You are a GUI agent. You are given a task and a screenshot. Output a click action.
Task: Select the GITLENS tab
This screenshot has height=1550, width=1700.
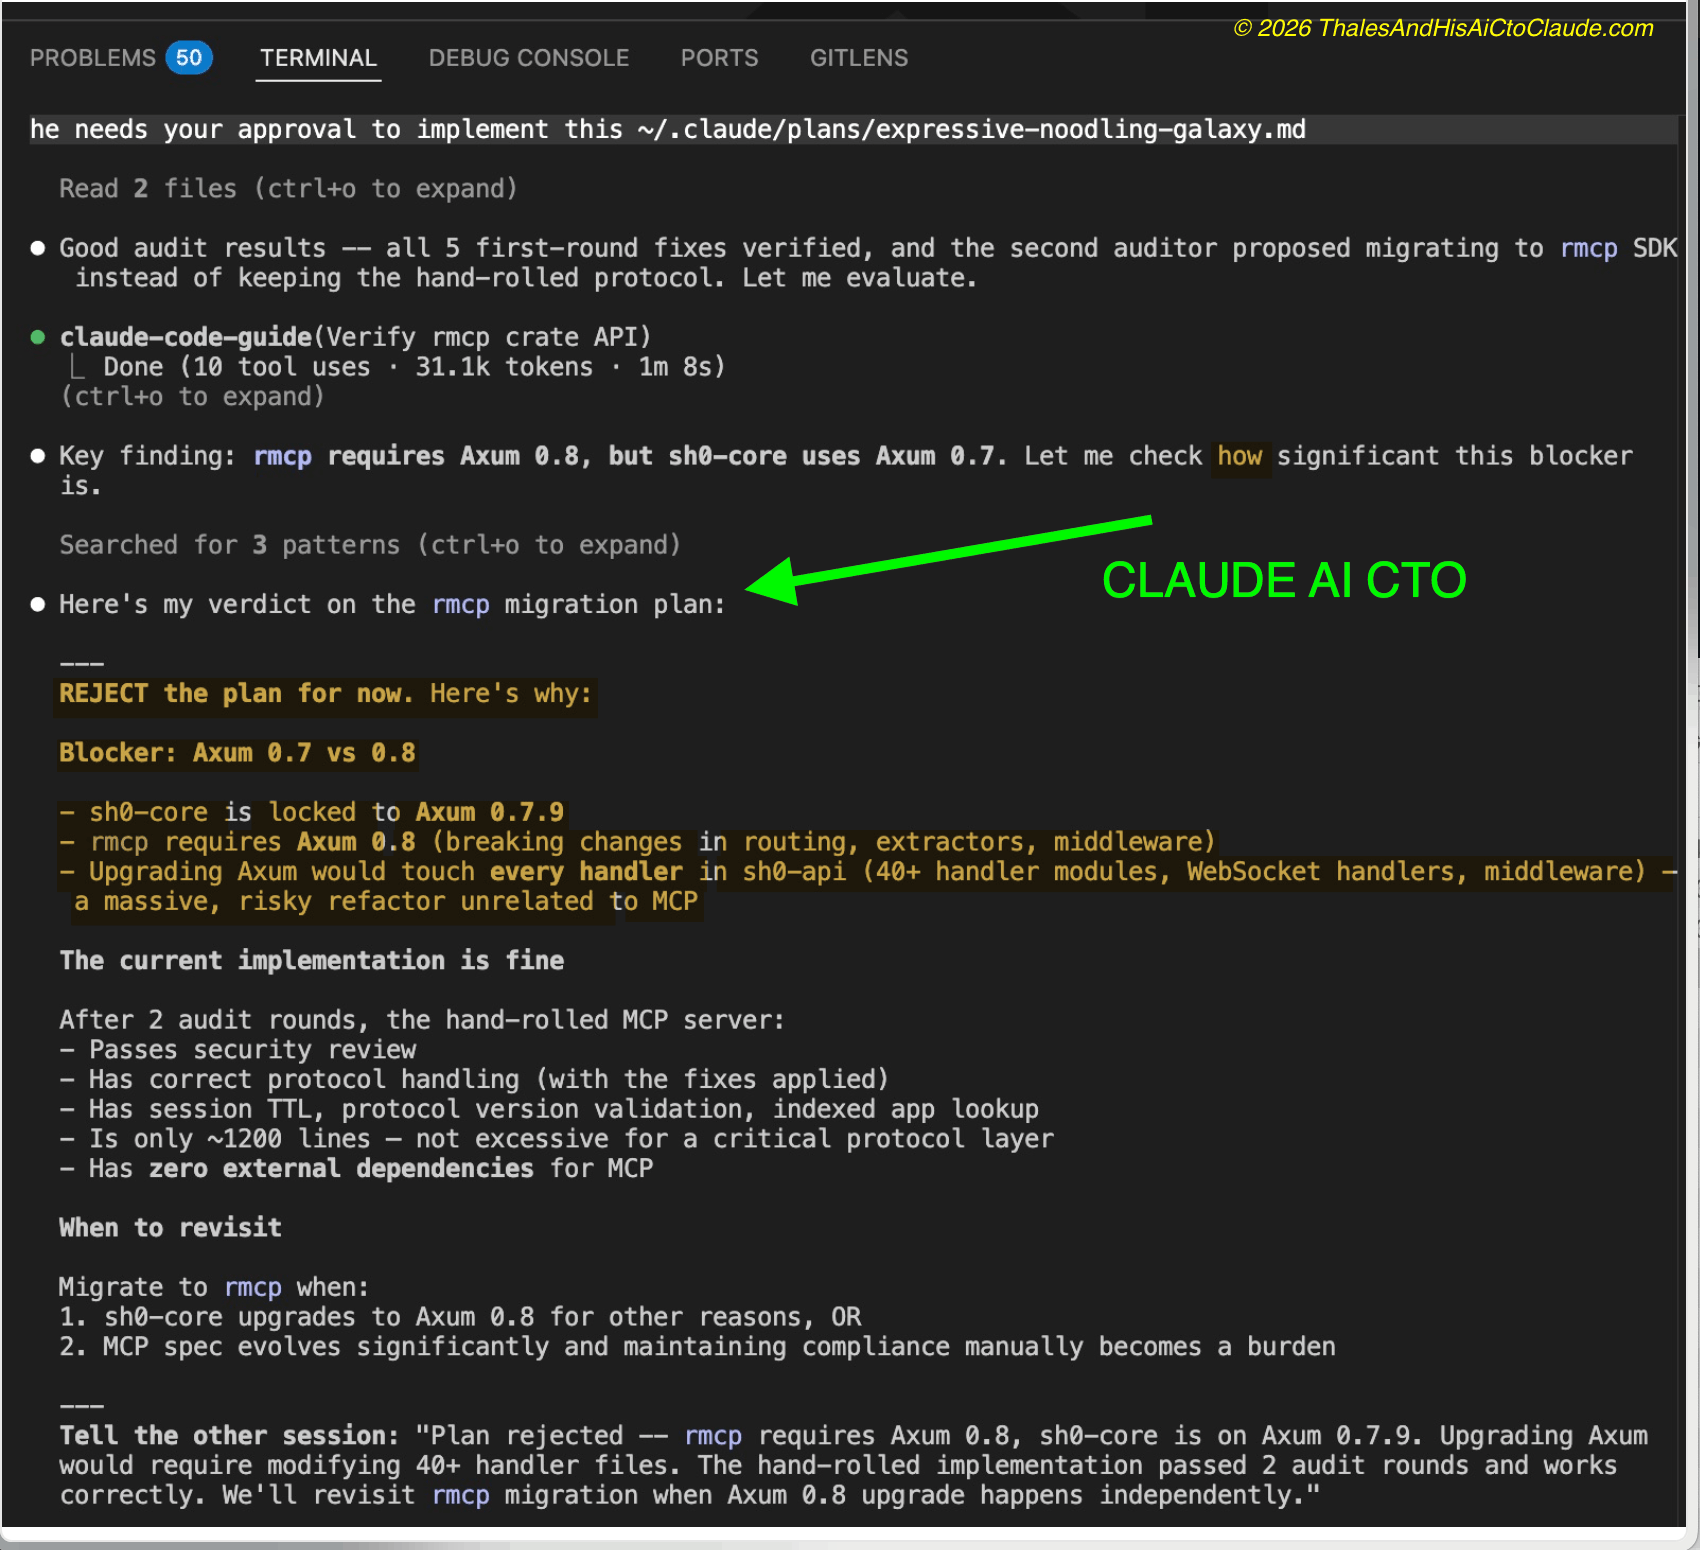pos(858,58)
